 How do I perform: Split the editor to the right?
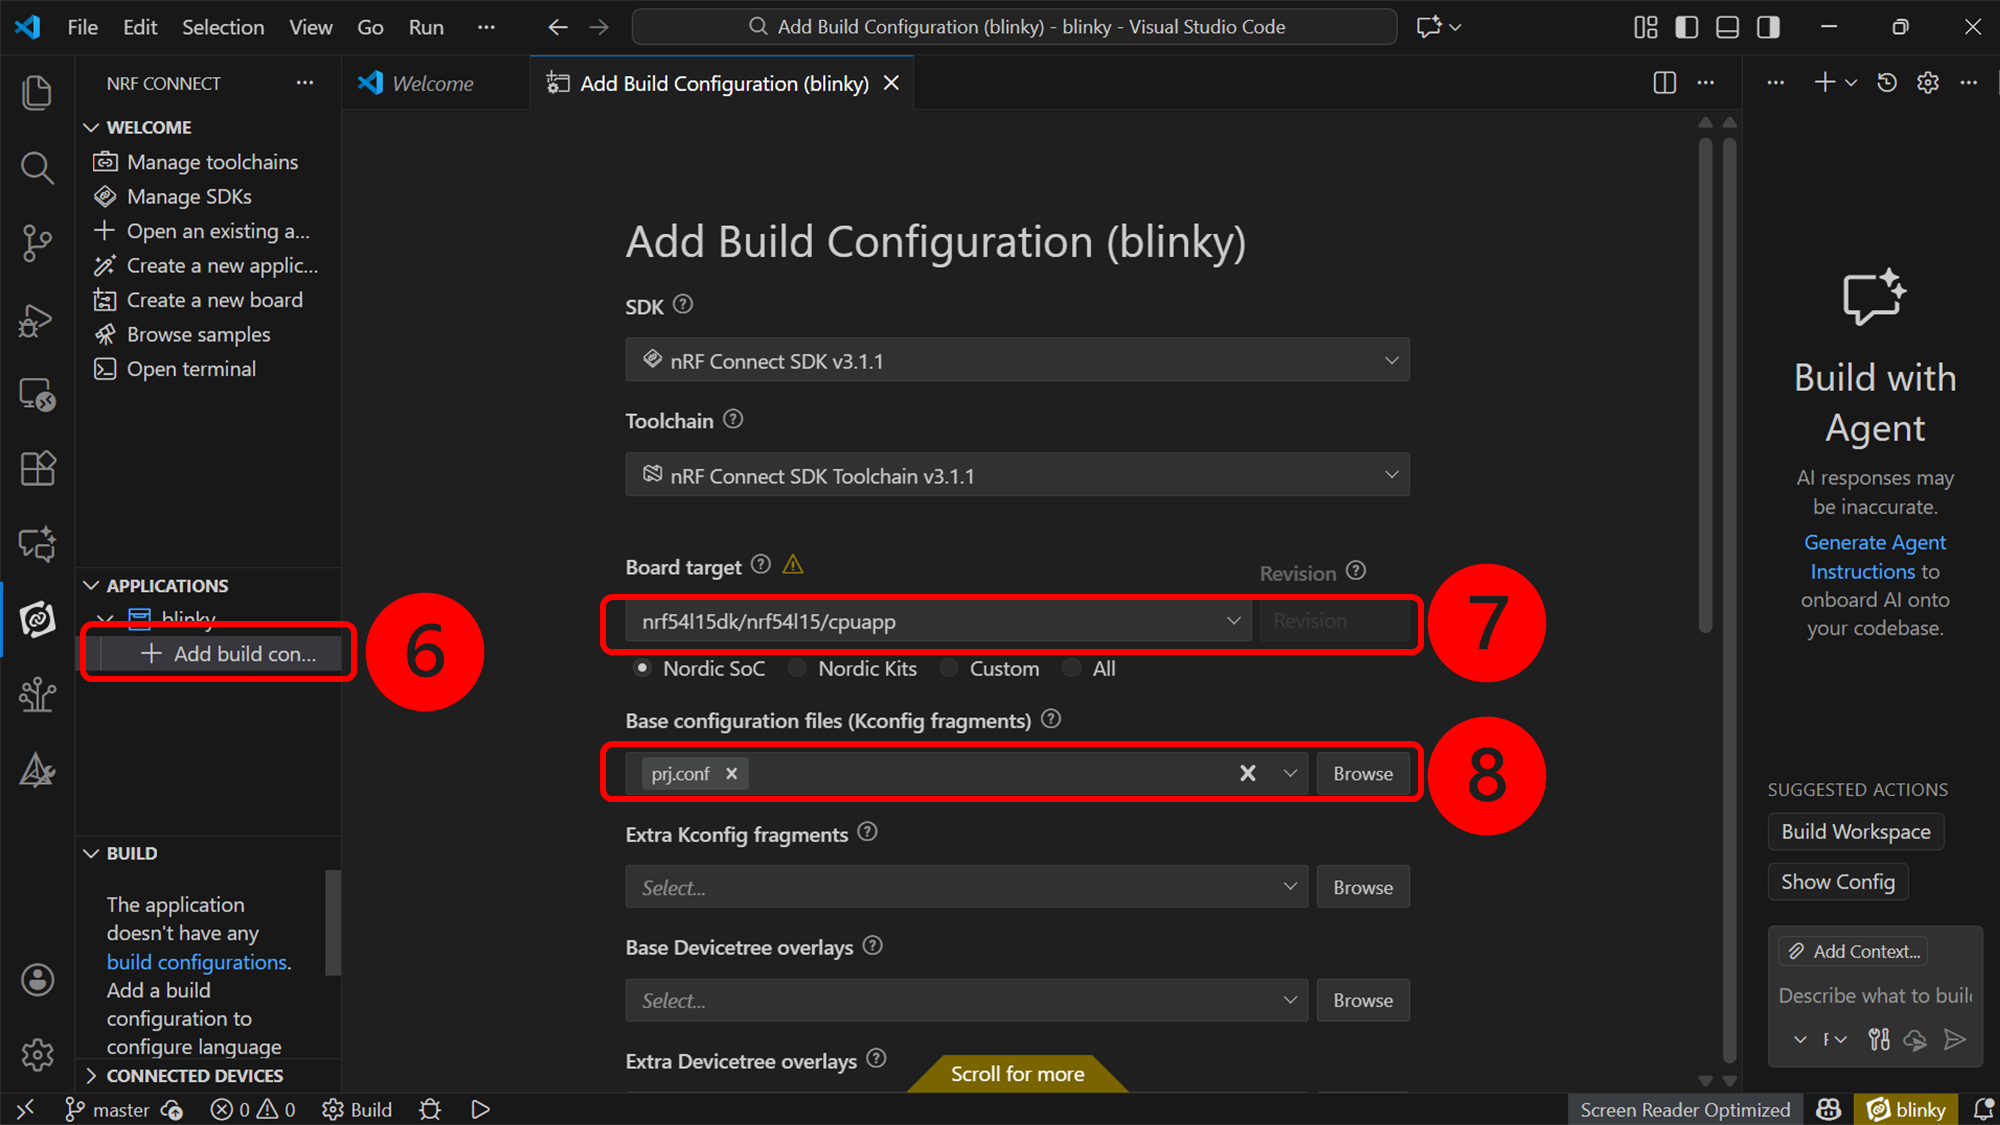1664,83
